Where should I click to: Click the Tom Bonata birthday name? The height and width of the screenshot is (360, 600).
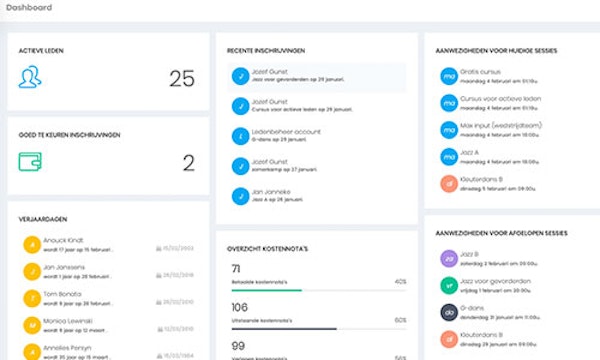pyautogui.click(x=62, y=294)
